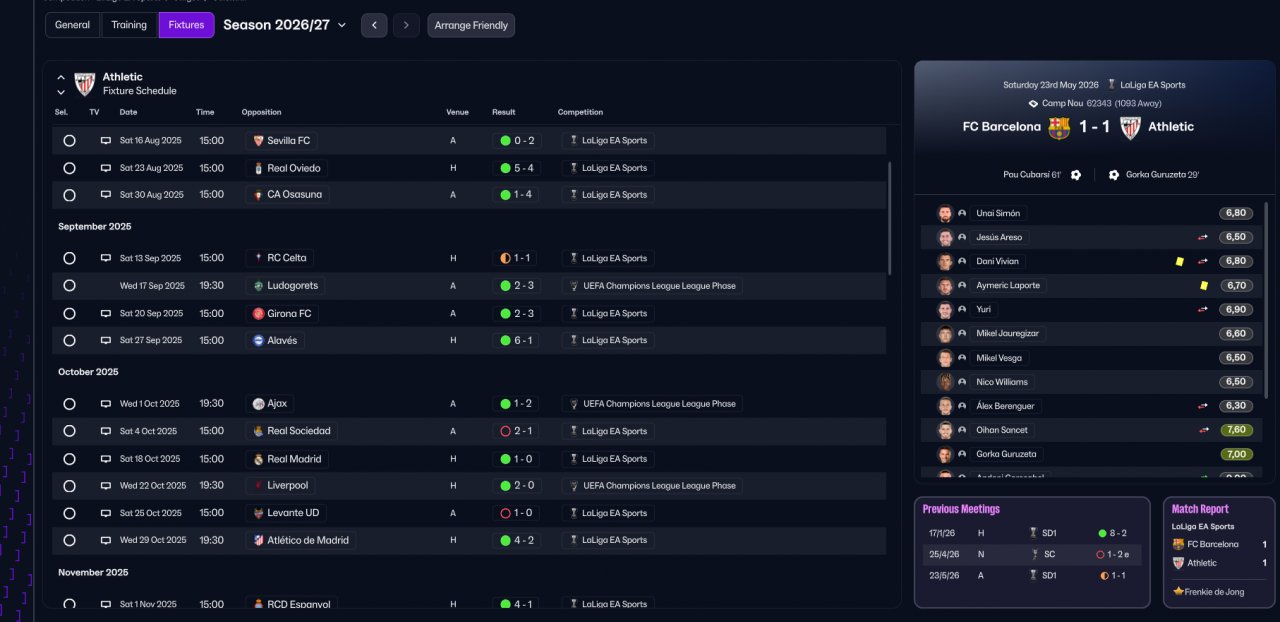Click the Ajax club badge icon

pyautogui.click(x=258, y=404)
